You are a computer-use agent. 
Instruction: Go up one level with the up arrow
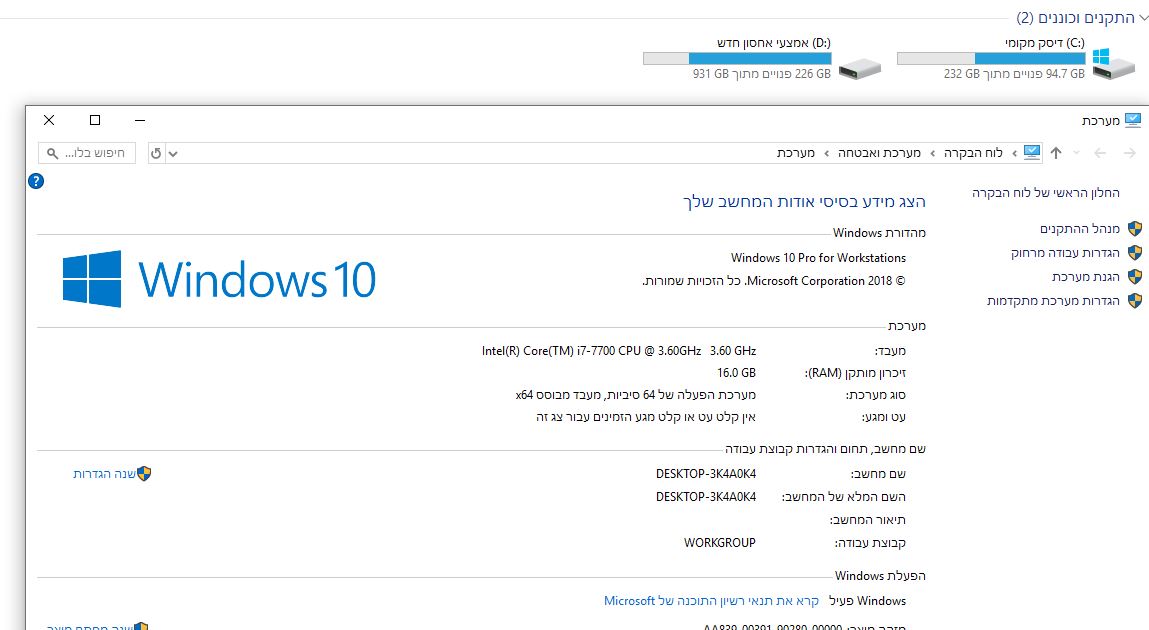[1056, 153]
